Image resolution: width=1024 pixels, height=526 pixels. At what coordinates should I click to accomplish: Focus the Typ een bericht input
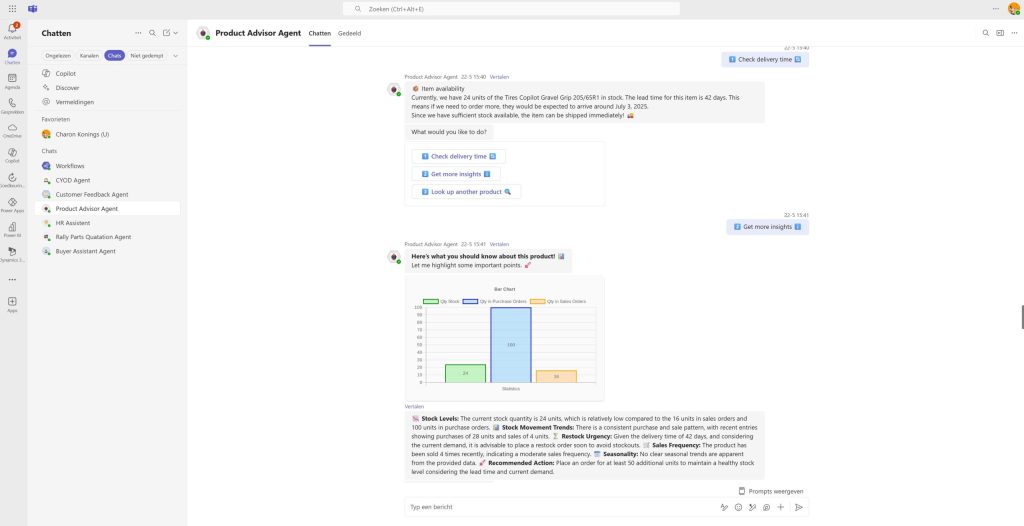[x=562, y=507]
